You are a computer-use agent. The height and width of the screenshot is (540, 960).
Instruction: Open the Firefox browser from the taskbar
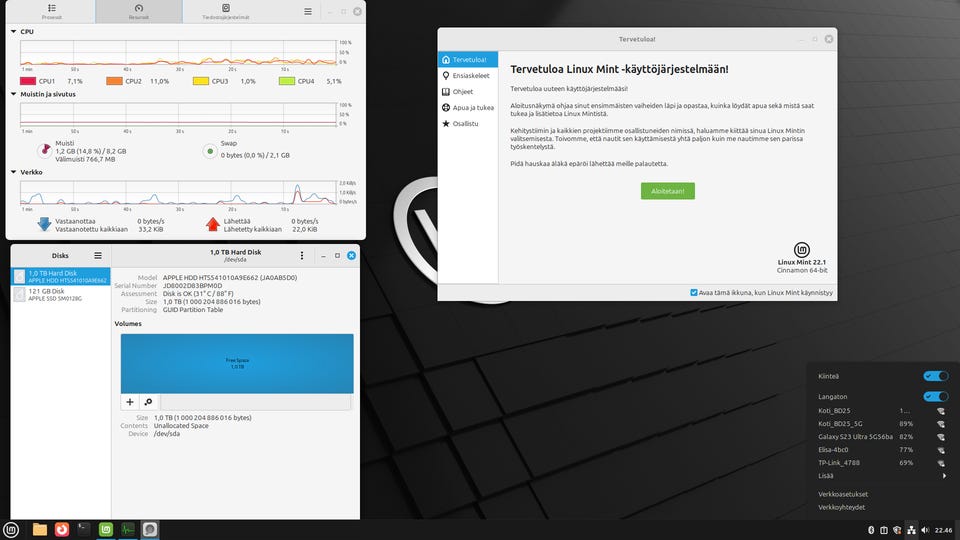coord(62,530)
